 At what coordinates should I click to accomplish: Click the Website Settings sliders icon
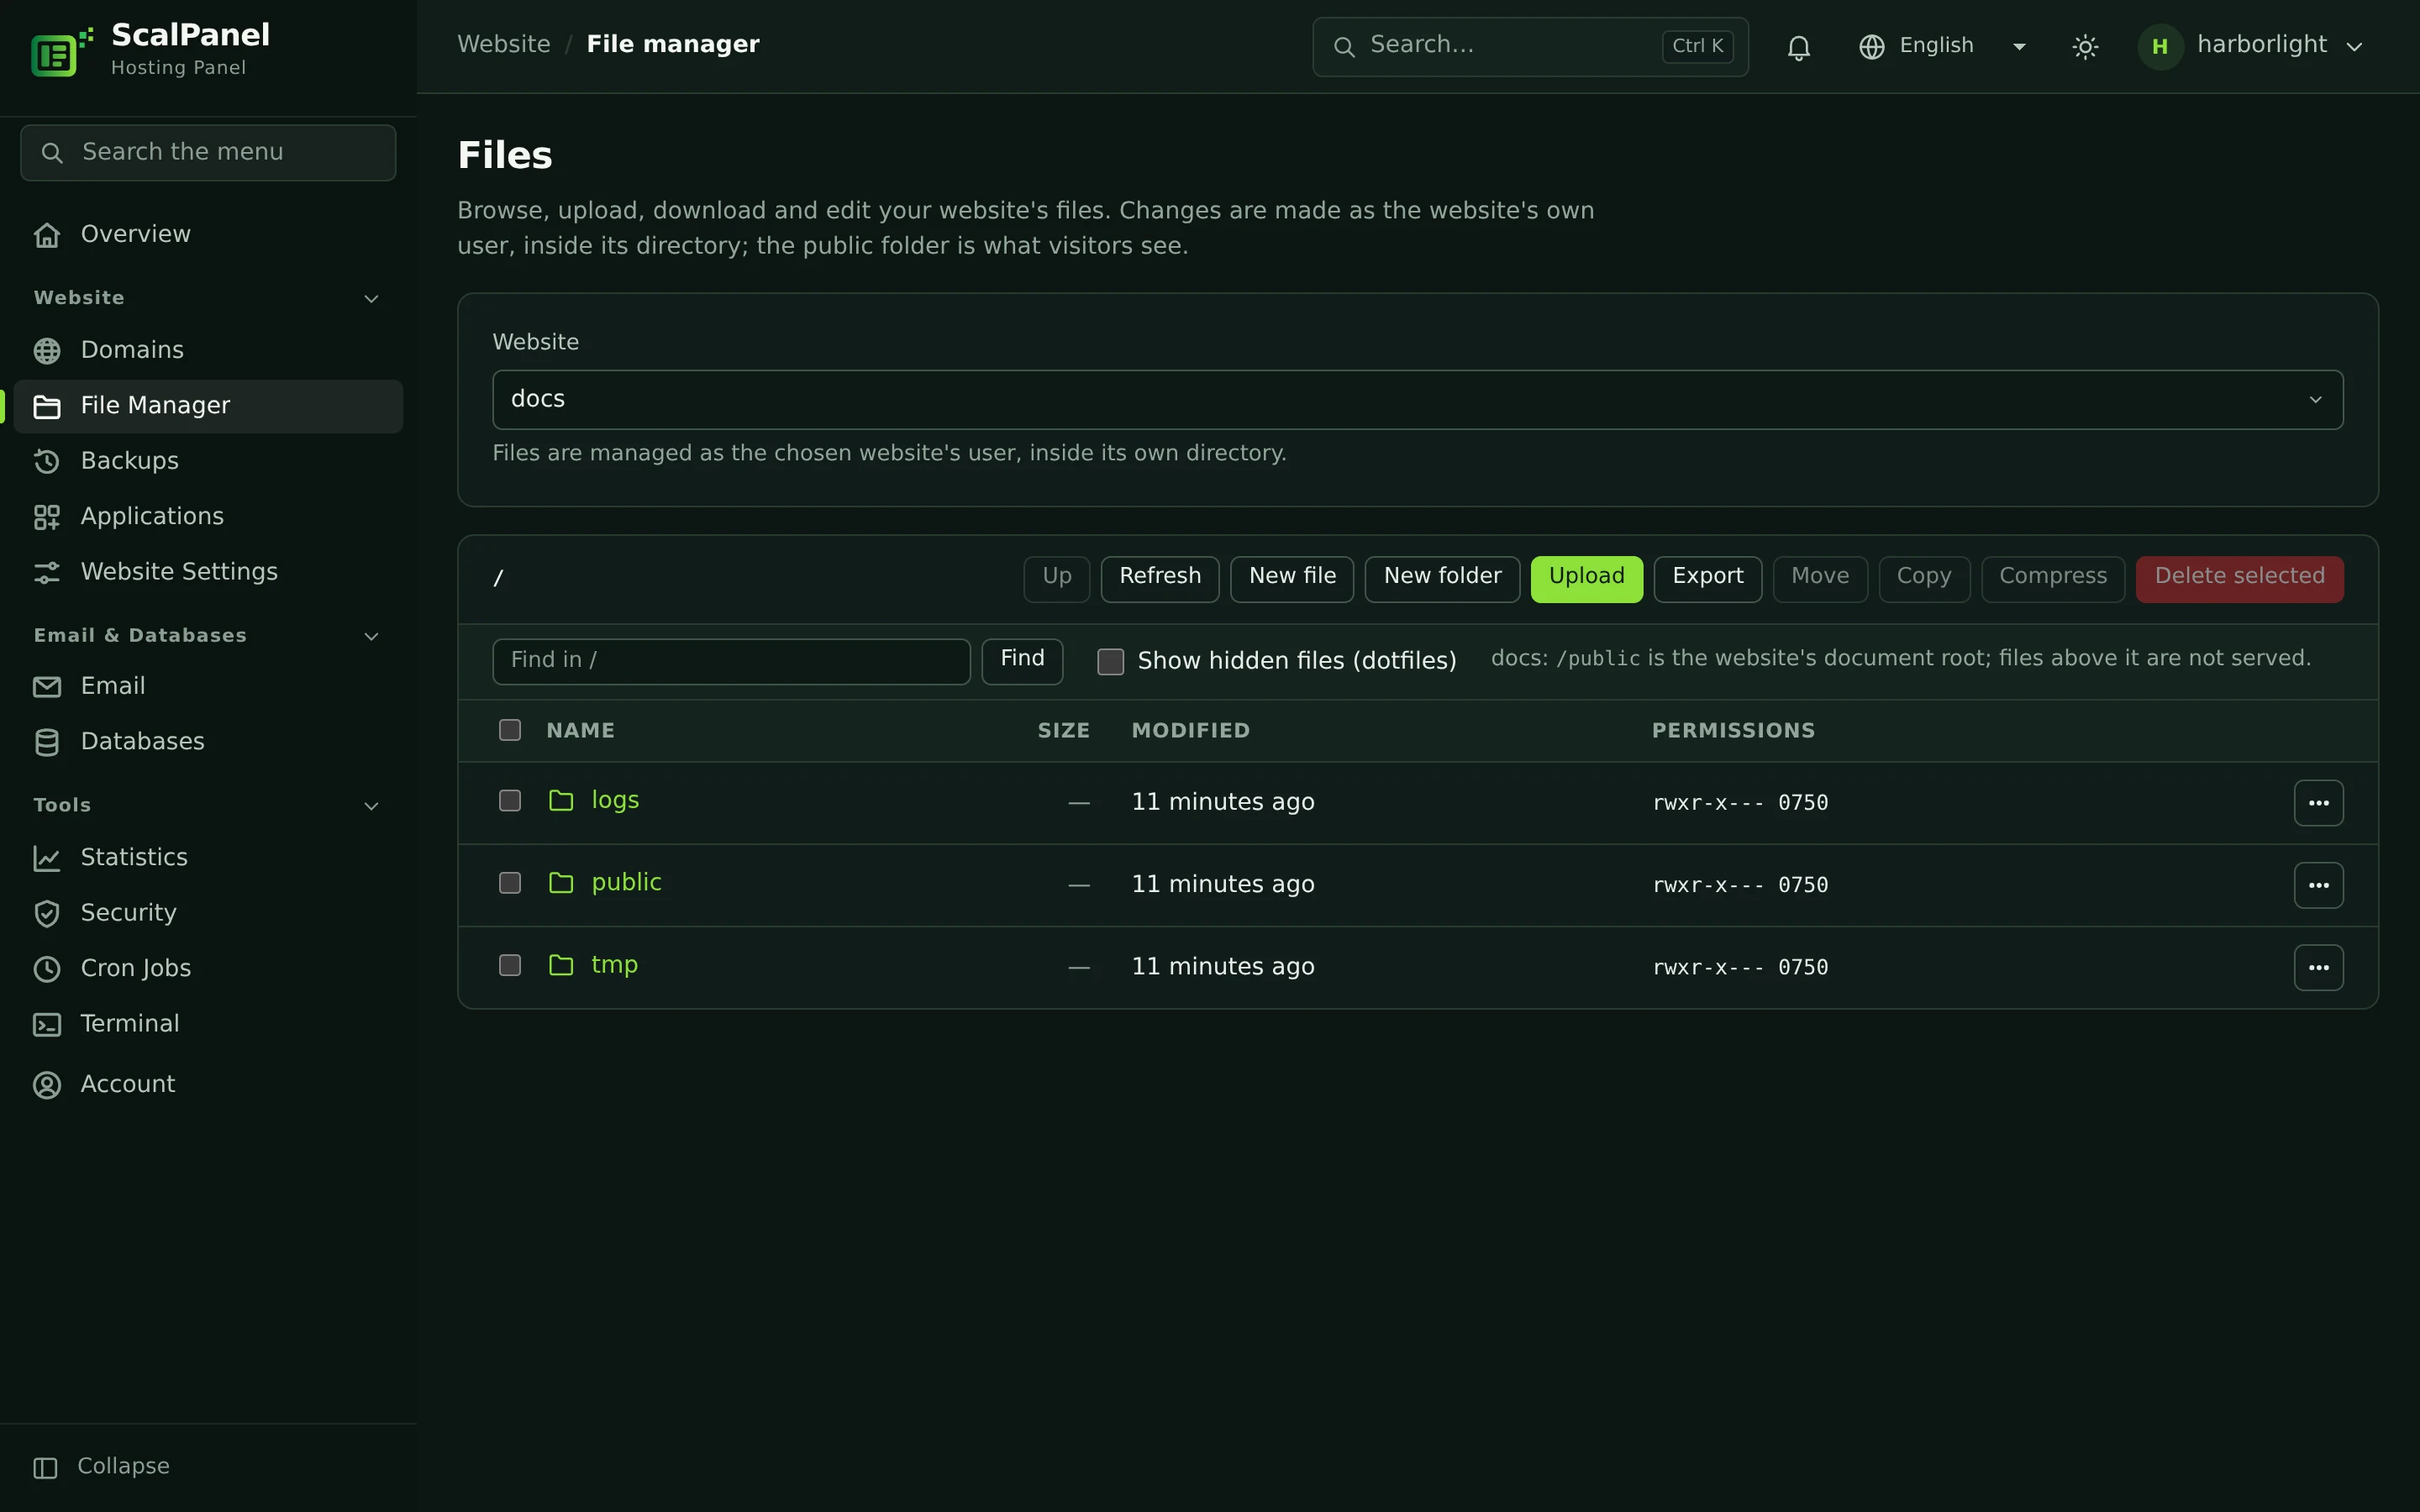(x=47, y=573)
